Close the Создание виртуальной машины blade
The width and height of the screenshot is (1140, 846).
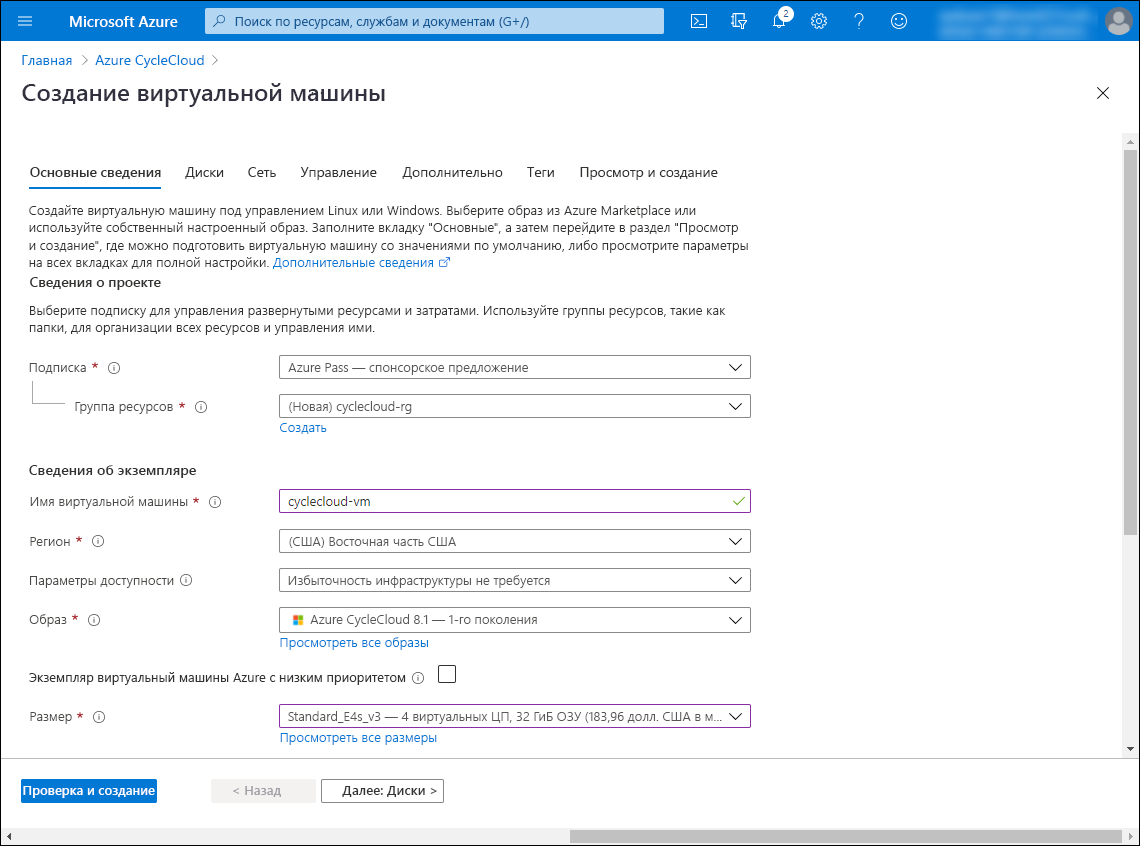pyautogui.click(x=1103, y=93)
